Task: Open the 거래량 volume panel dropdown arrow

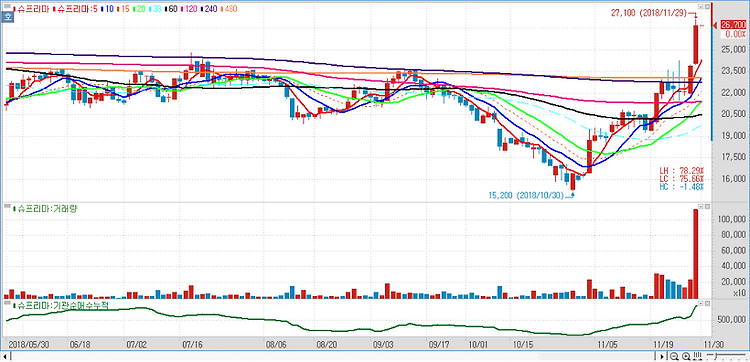Action: [x=700, y=206]
